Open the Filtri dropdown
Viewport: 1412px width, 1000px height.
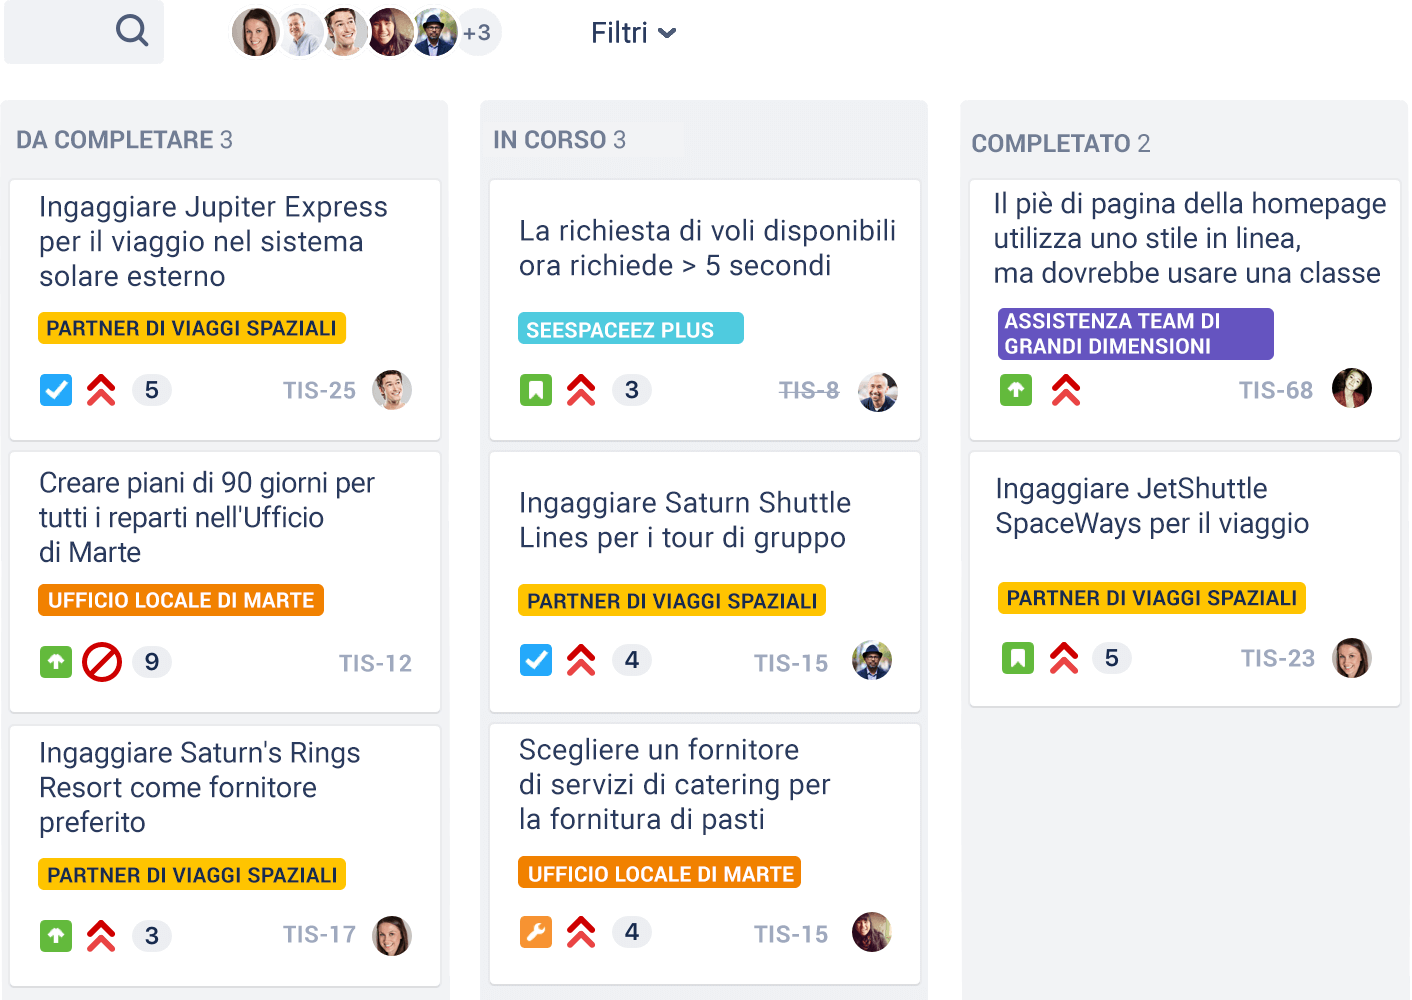[633, 33]
